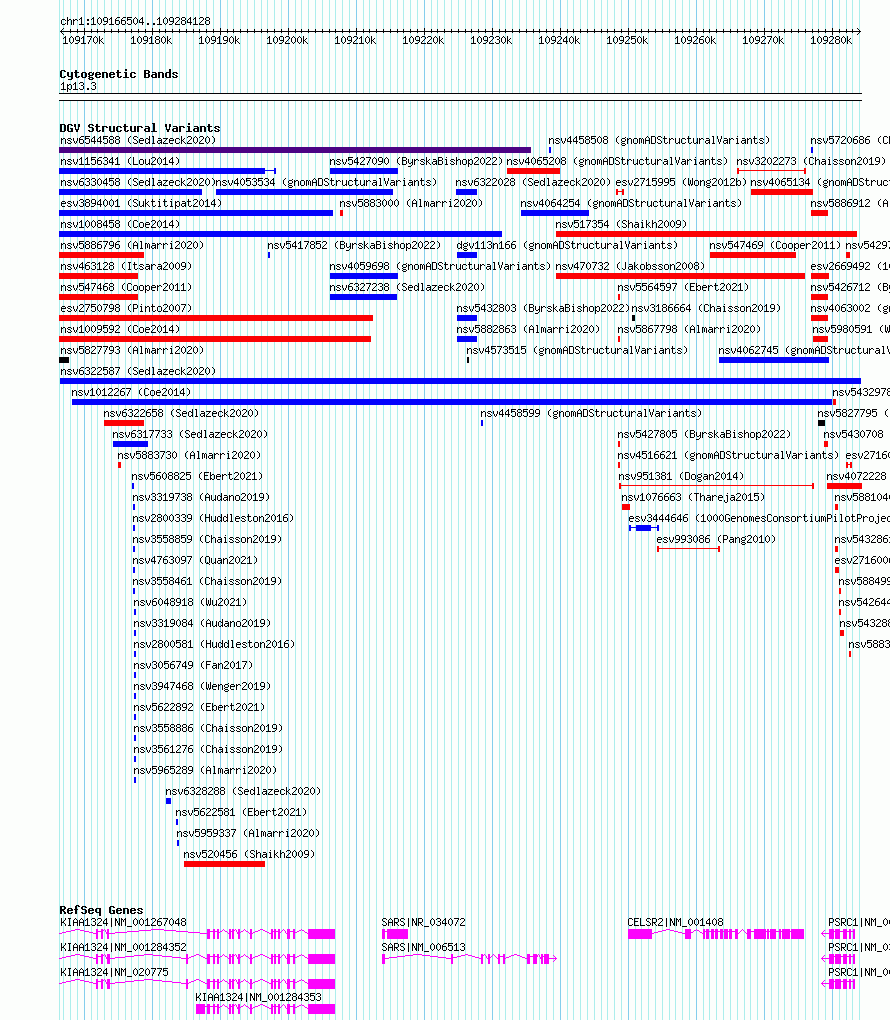Click esv993086 (Pang2010) label
The image size is (890, 1020).
[x=716, y=539]
